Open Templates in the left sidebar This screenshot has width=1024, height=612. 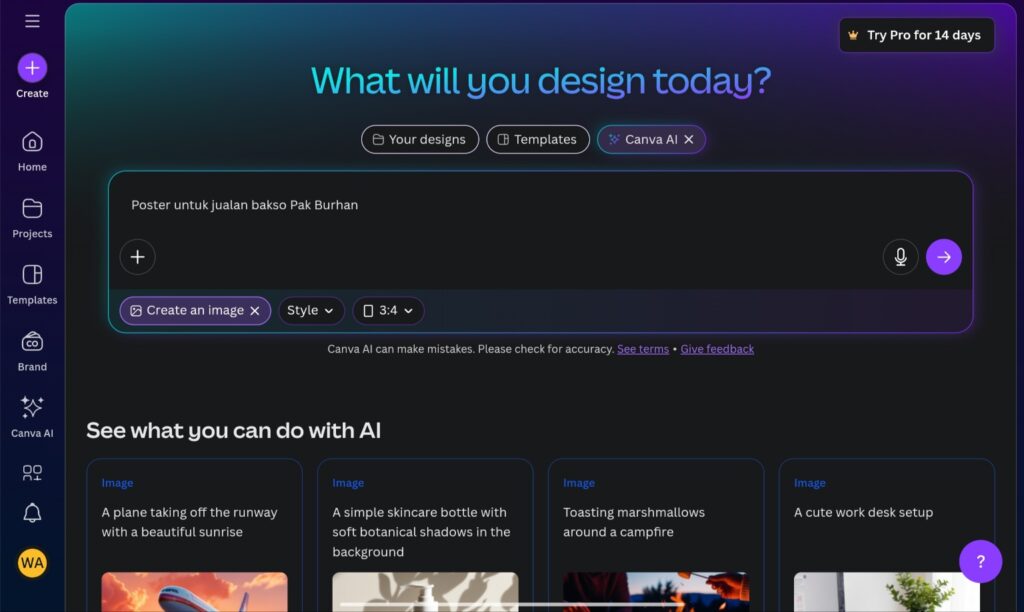tap(32, 285)
